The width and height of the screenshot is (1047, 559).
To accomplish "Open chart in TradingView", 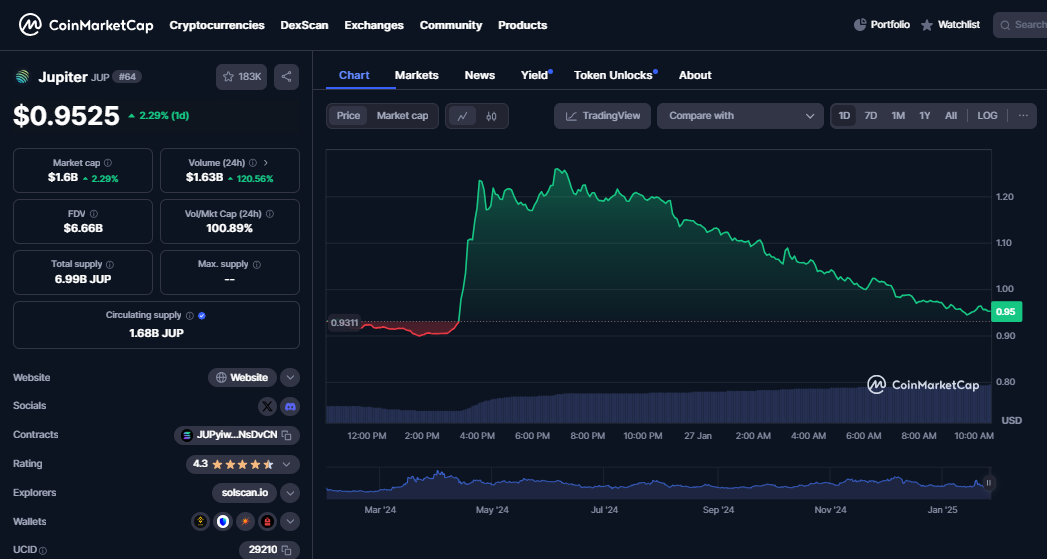I will click(x=602, y=116).
